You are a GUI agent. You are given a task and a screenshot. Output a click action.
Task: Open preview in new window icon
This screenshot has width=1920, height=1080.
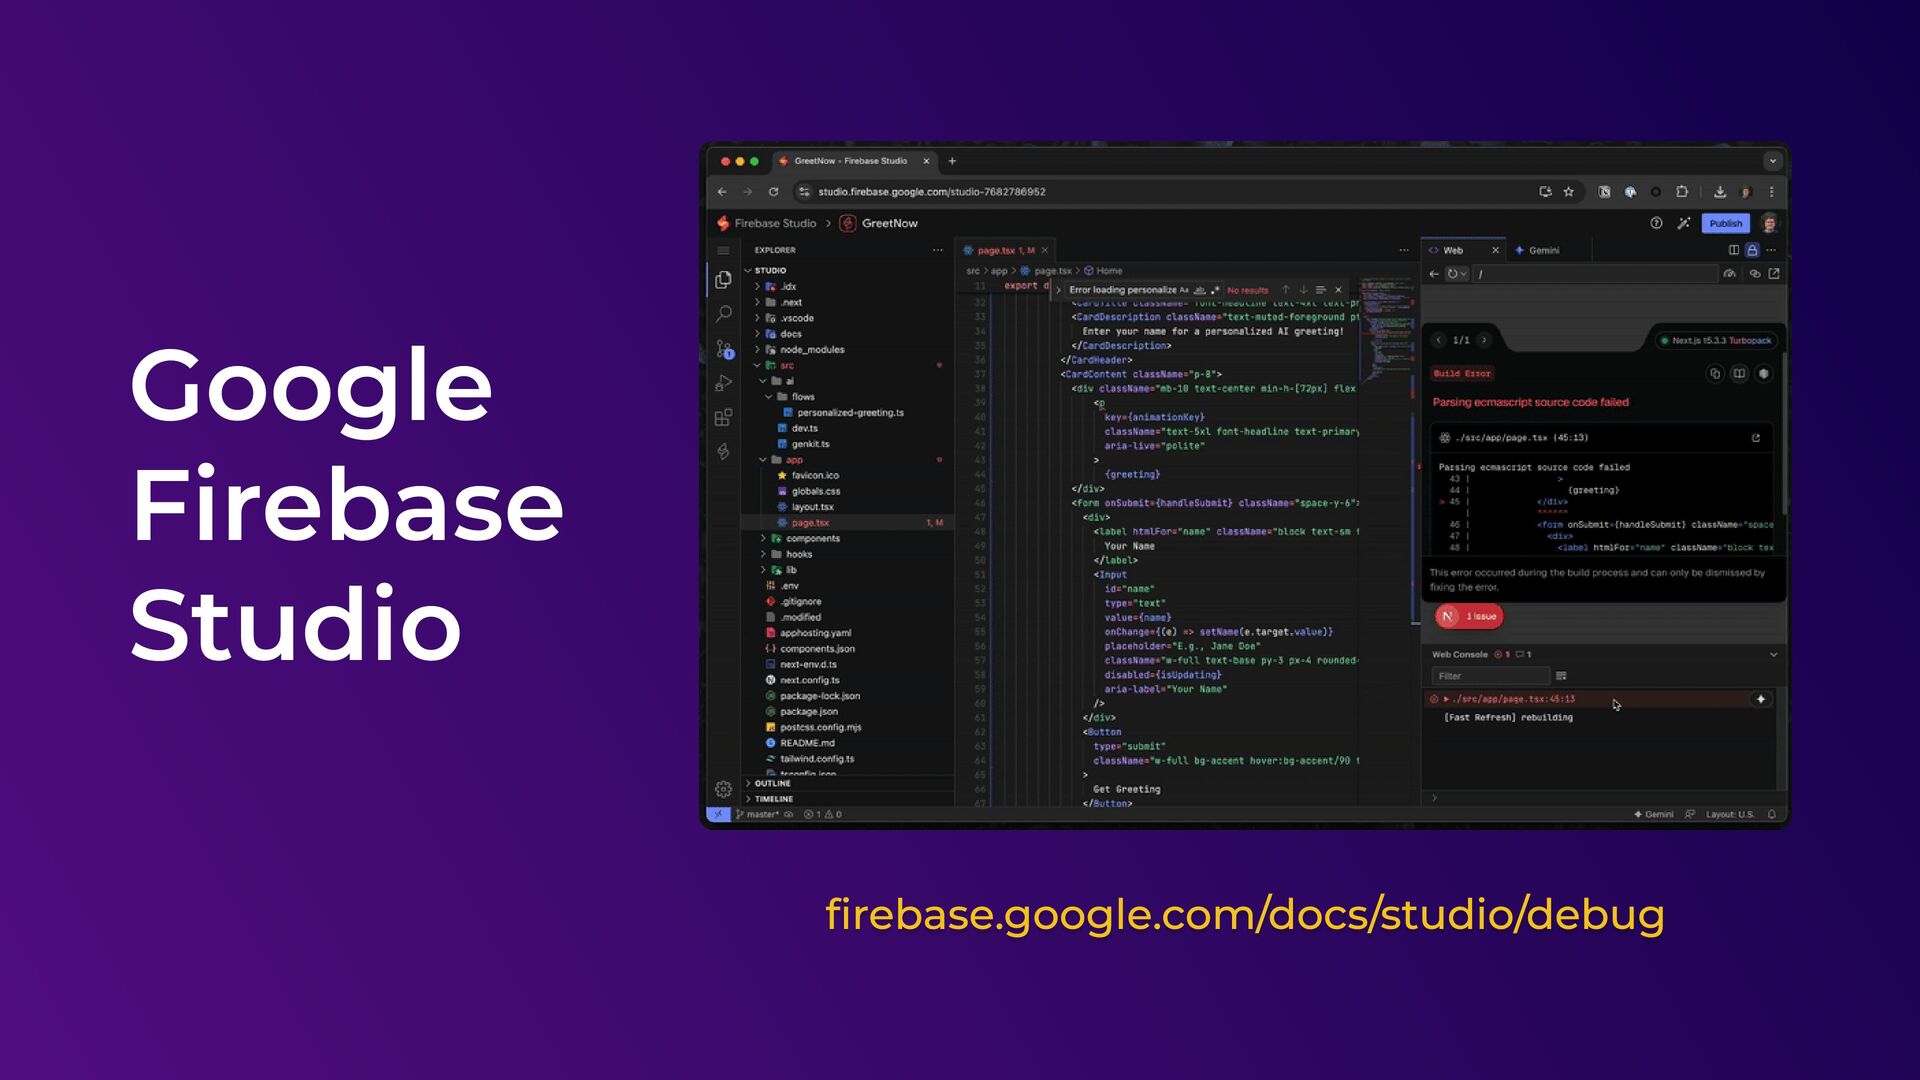click(x=1774, y=273)
